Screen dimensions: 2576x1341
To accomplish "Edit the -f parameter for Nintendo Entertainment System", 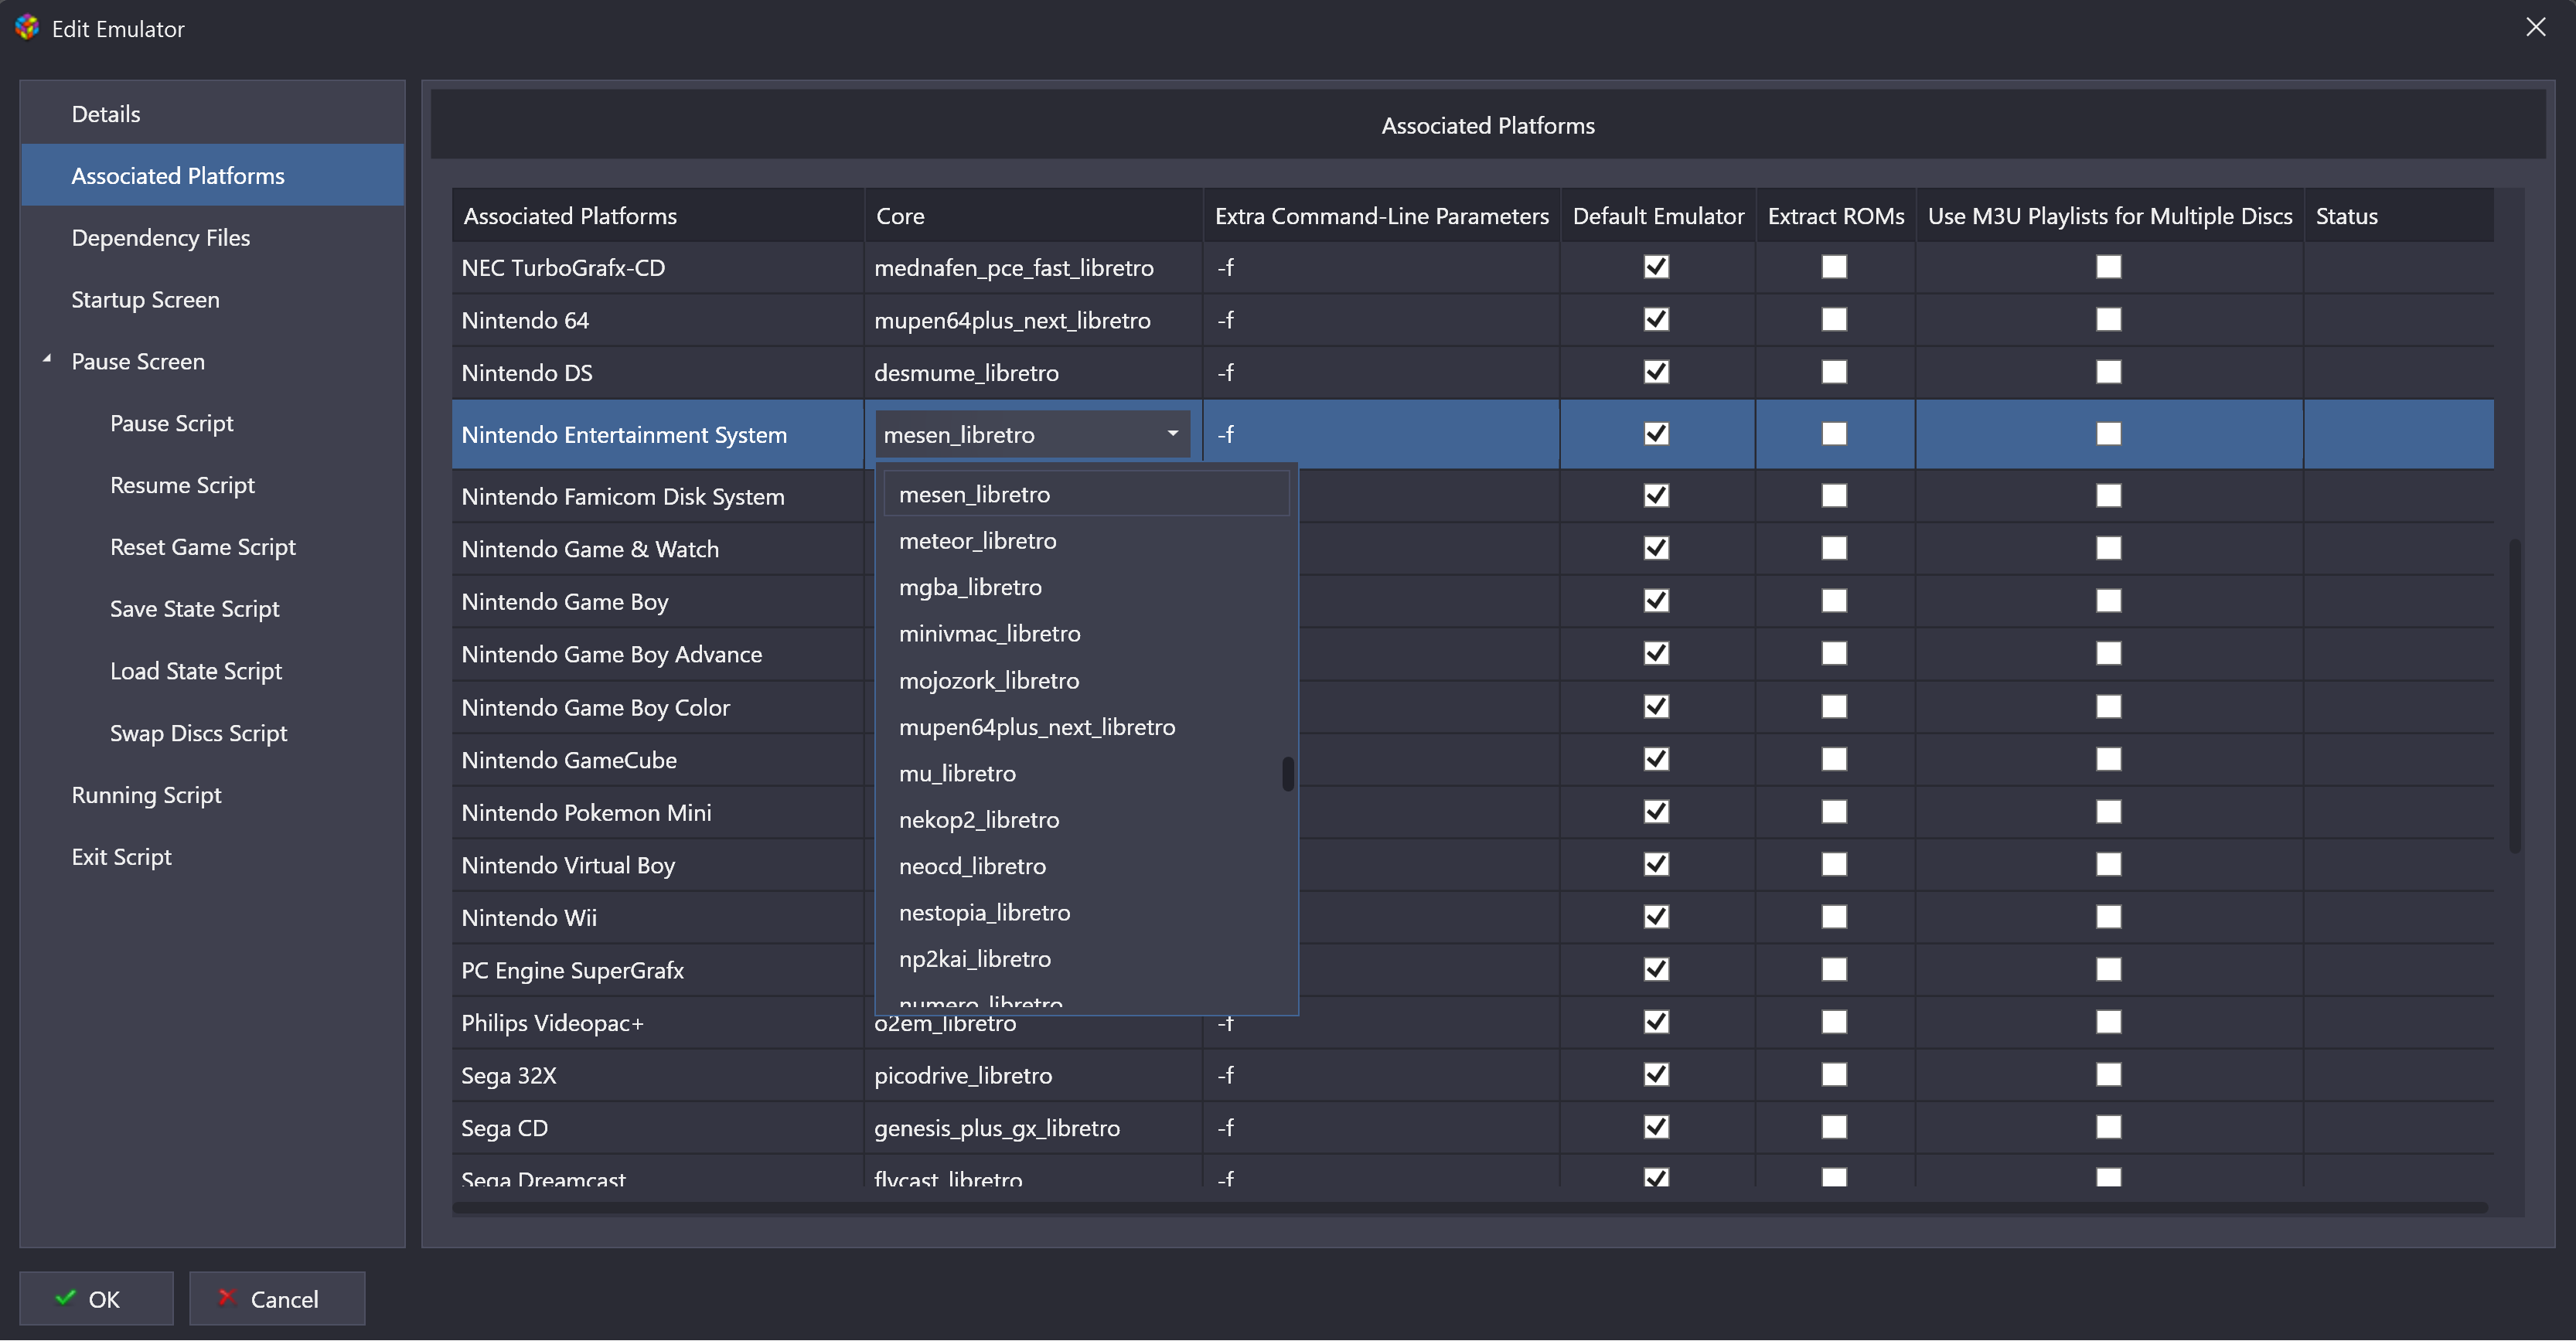I will click(x=1381, y=434).
